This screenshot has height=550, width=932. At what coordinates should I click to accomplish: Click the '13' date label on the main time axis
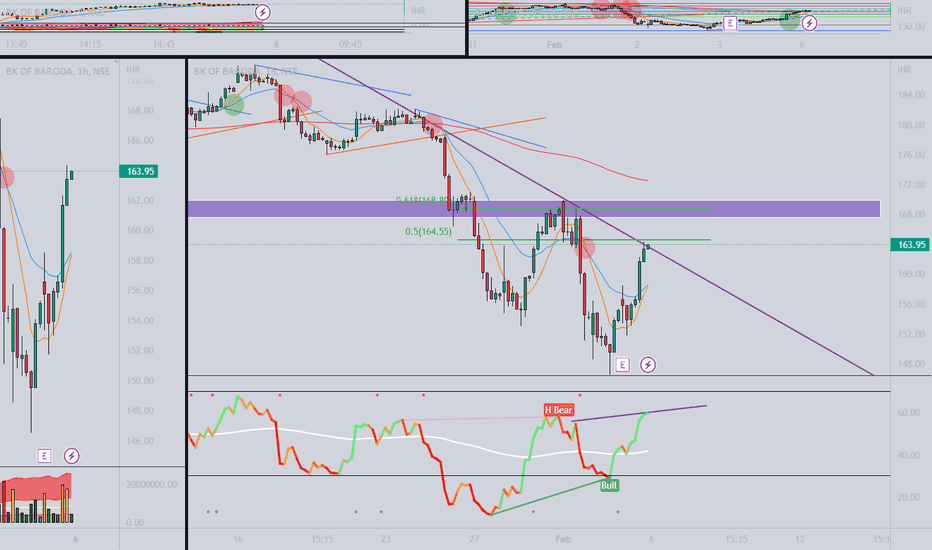tap(799, 539)
